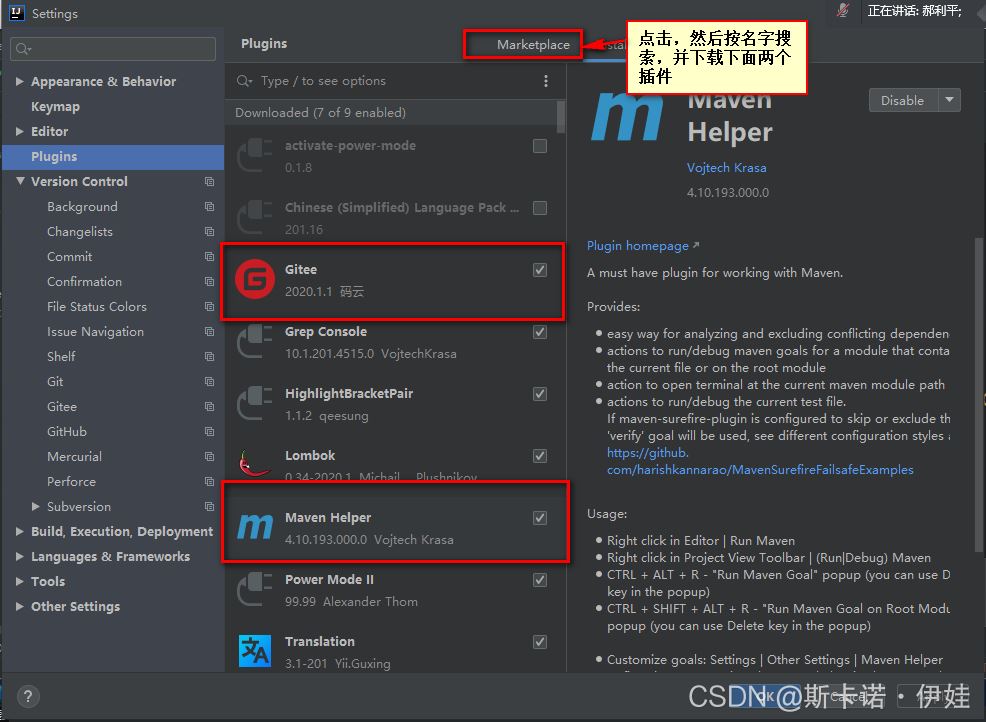Click the copy icon next to GitHub

[x=209, y=432]
